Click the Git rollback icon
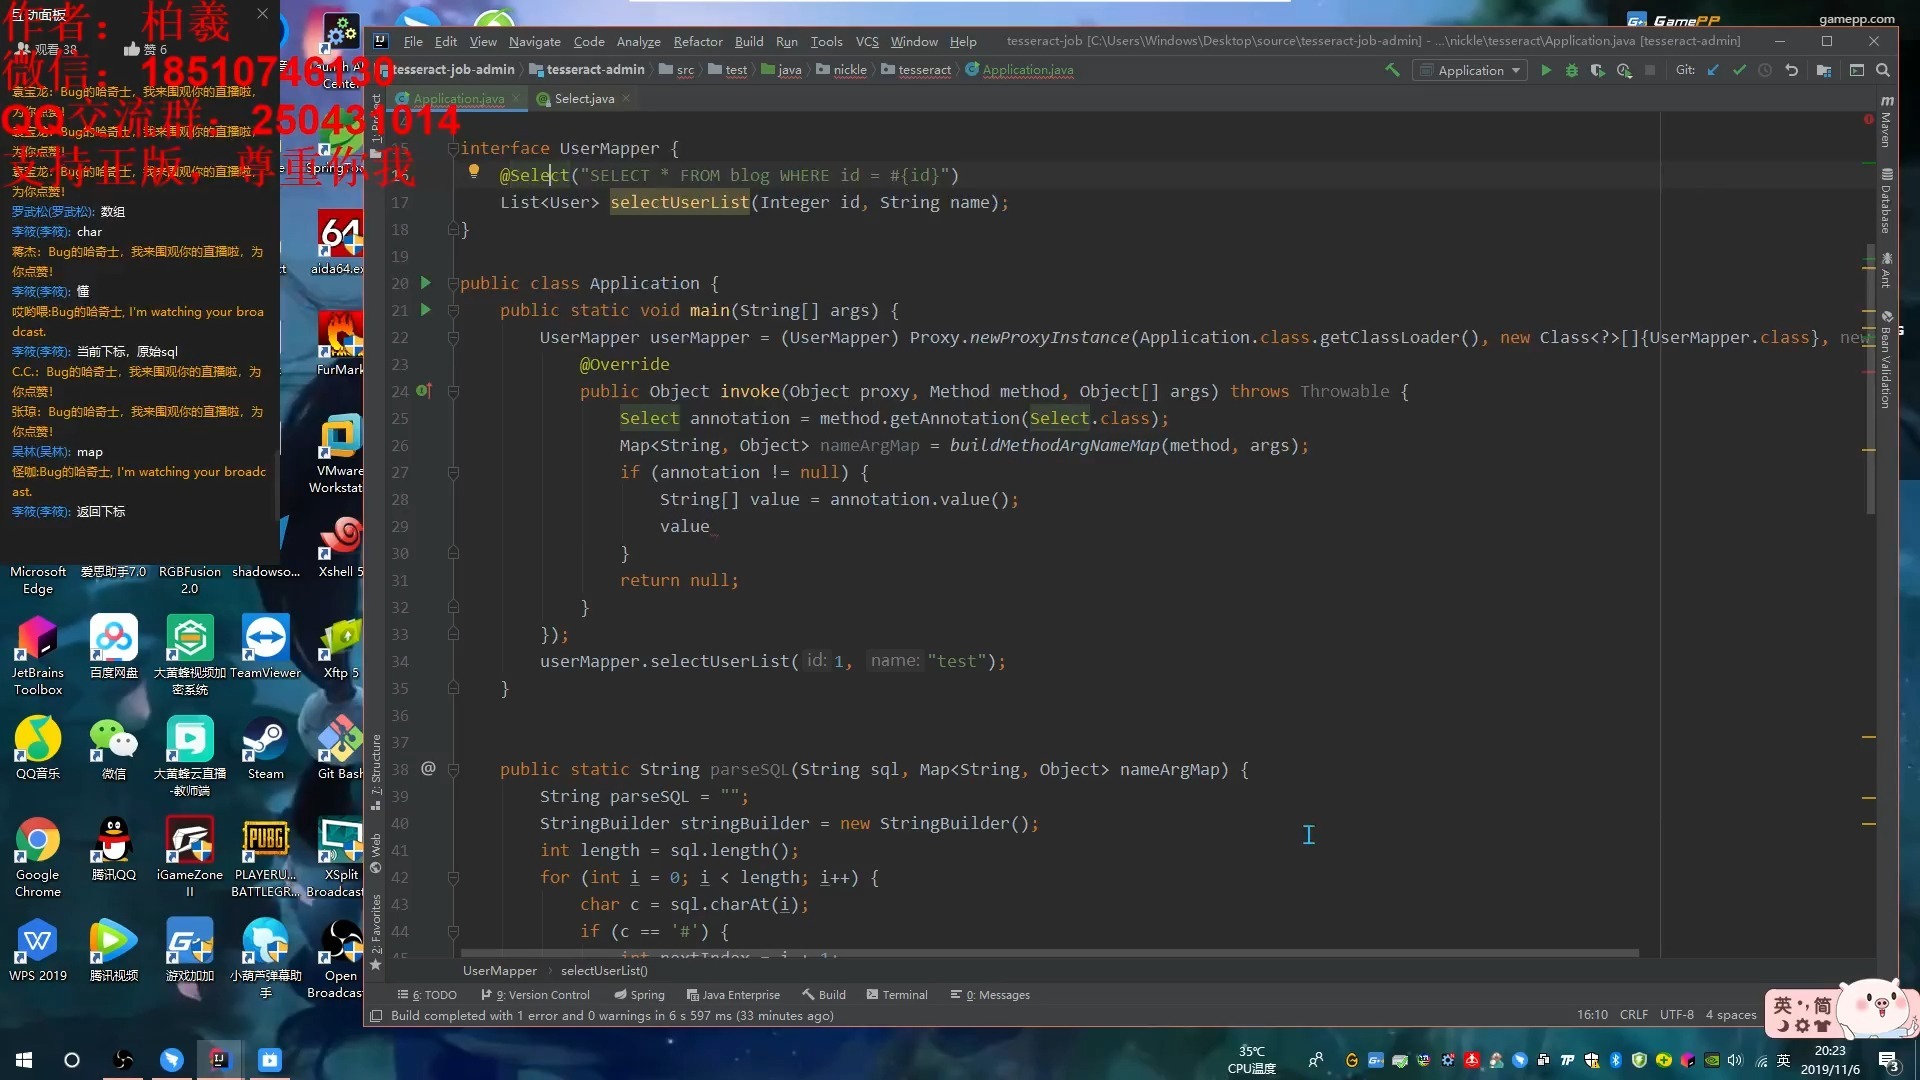 (x=1792, y=70)
